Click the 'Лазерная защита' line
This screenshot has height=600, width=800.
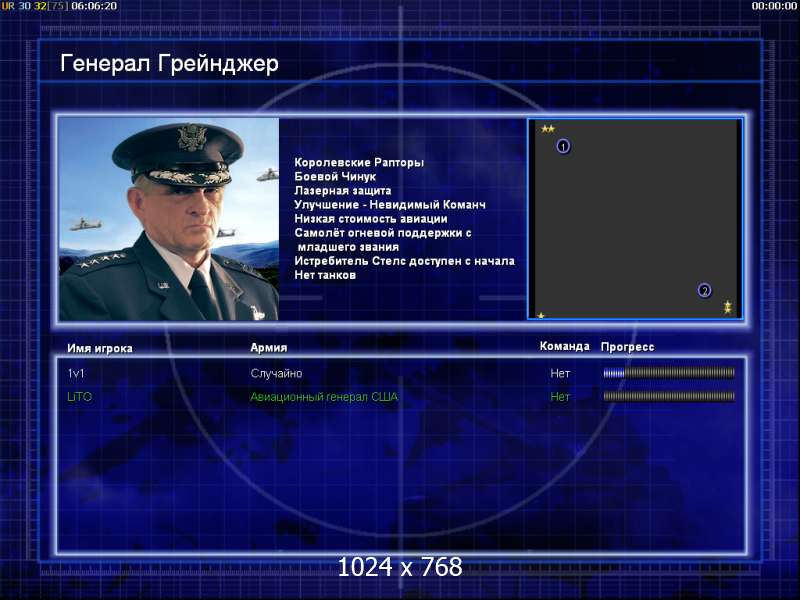pos(343,190)
